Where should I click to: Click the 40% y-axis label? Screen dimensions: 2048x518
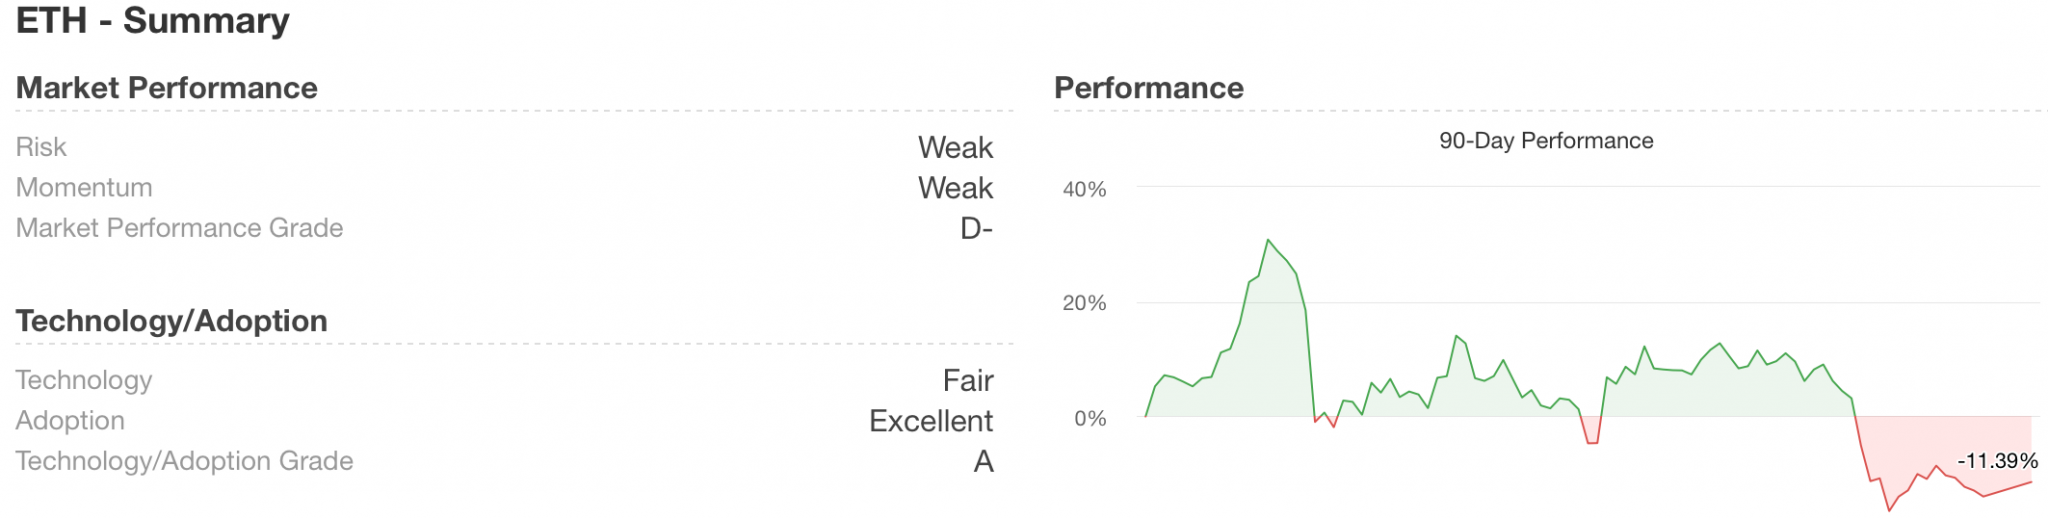(x=1084, y=189)
